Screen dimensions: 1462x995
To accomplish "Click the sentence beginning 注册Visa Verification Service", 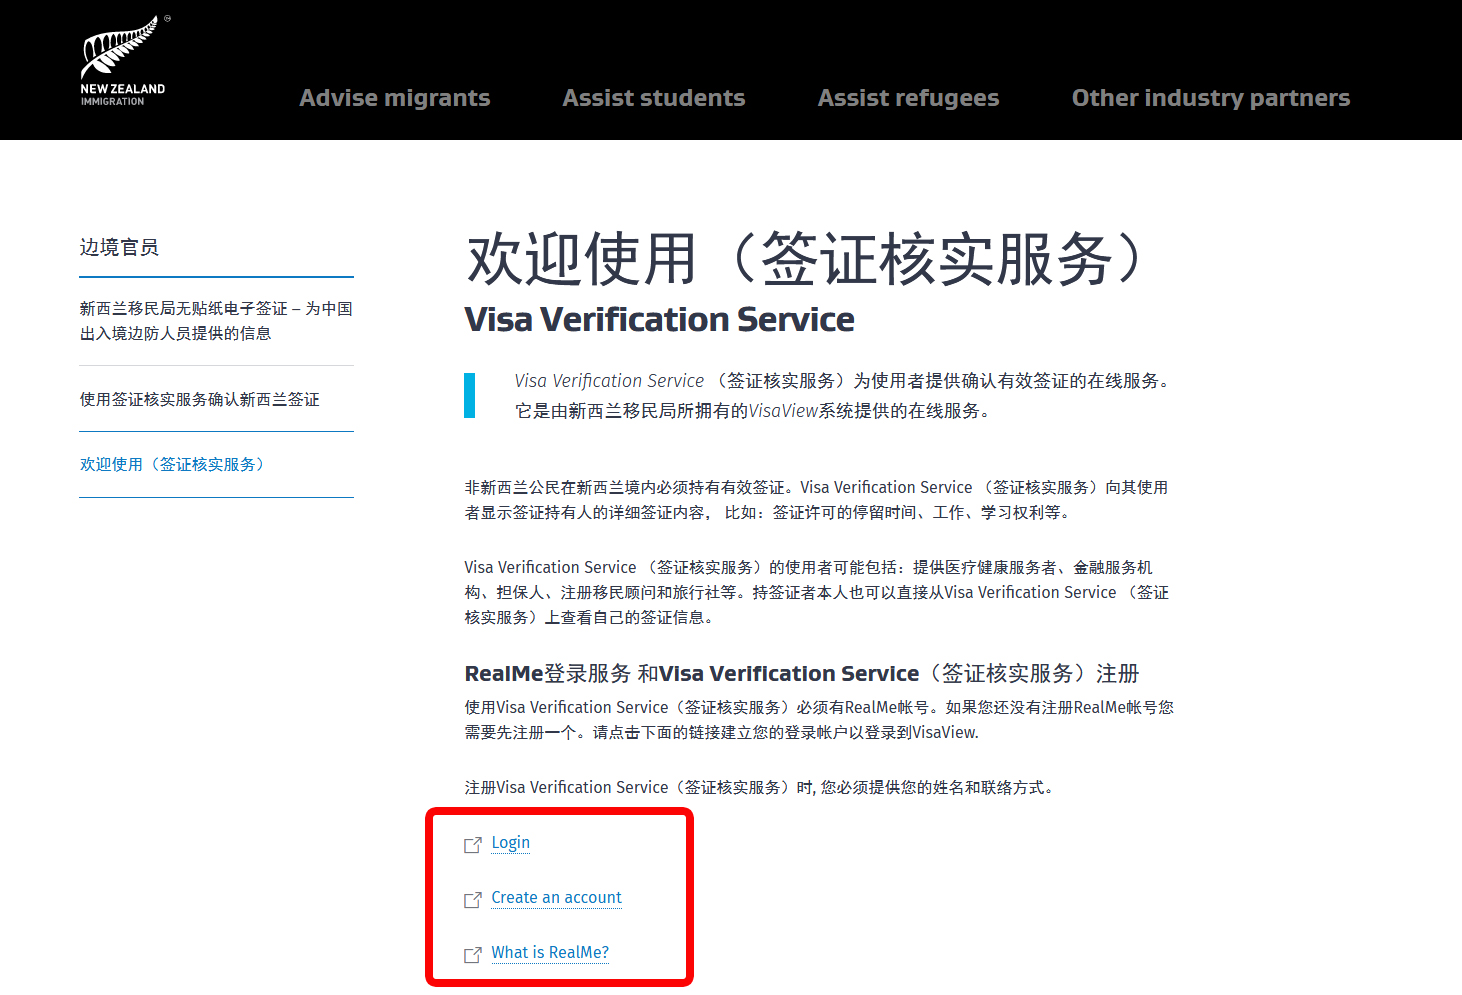I will click(x=762, y=788).
